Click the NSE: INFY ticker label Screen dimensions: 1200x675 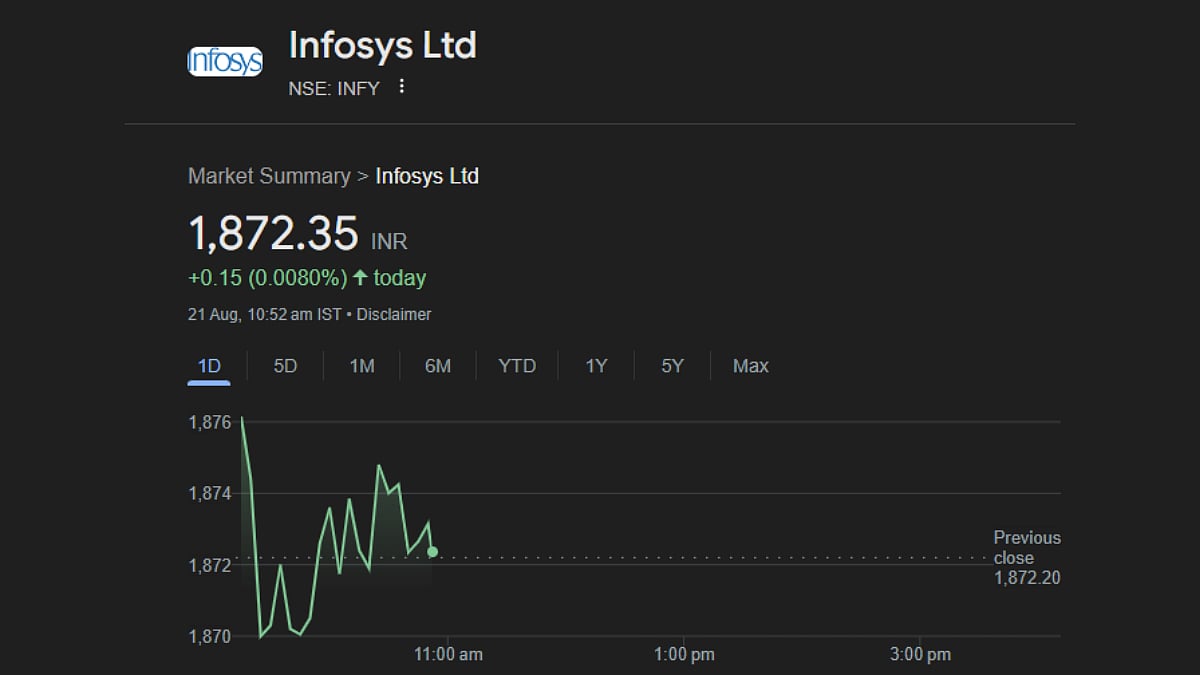[334, 88]
